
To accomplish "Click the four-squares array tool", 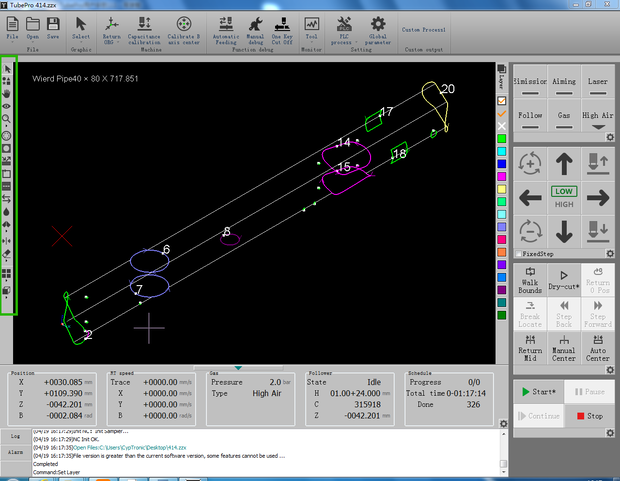I will coord(6,274).
